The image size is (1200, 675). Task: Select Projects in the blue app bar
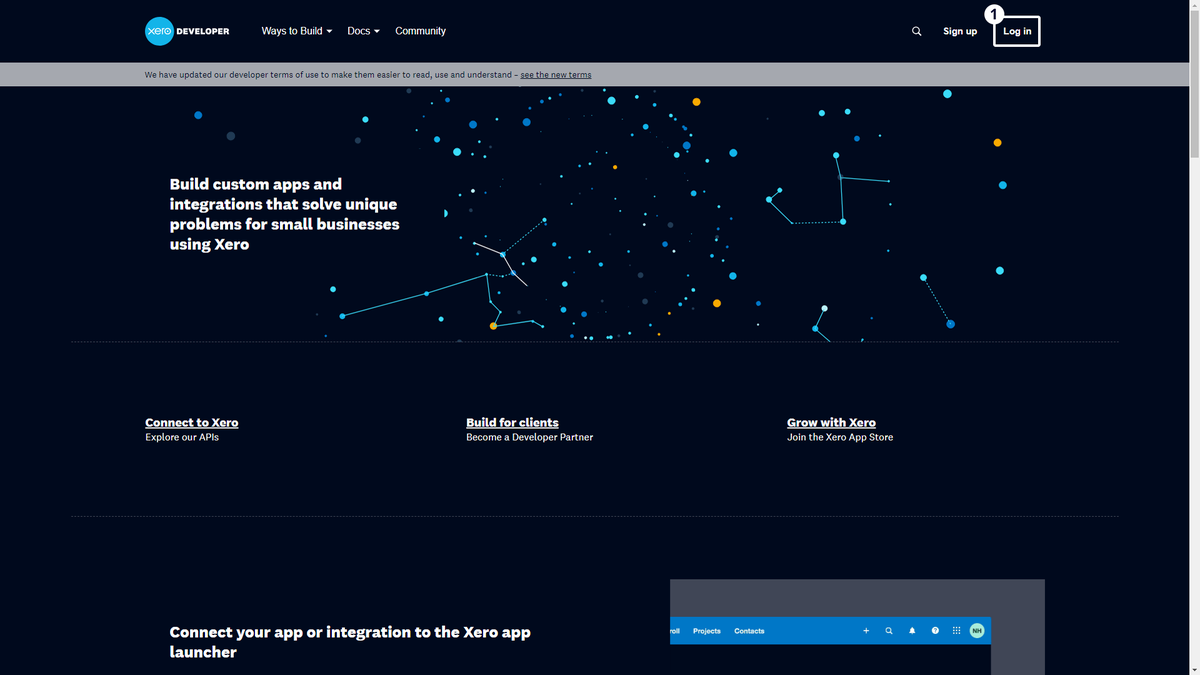click(706, 631)
